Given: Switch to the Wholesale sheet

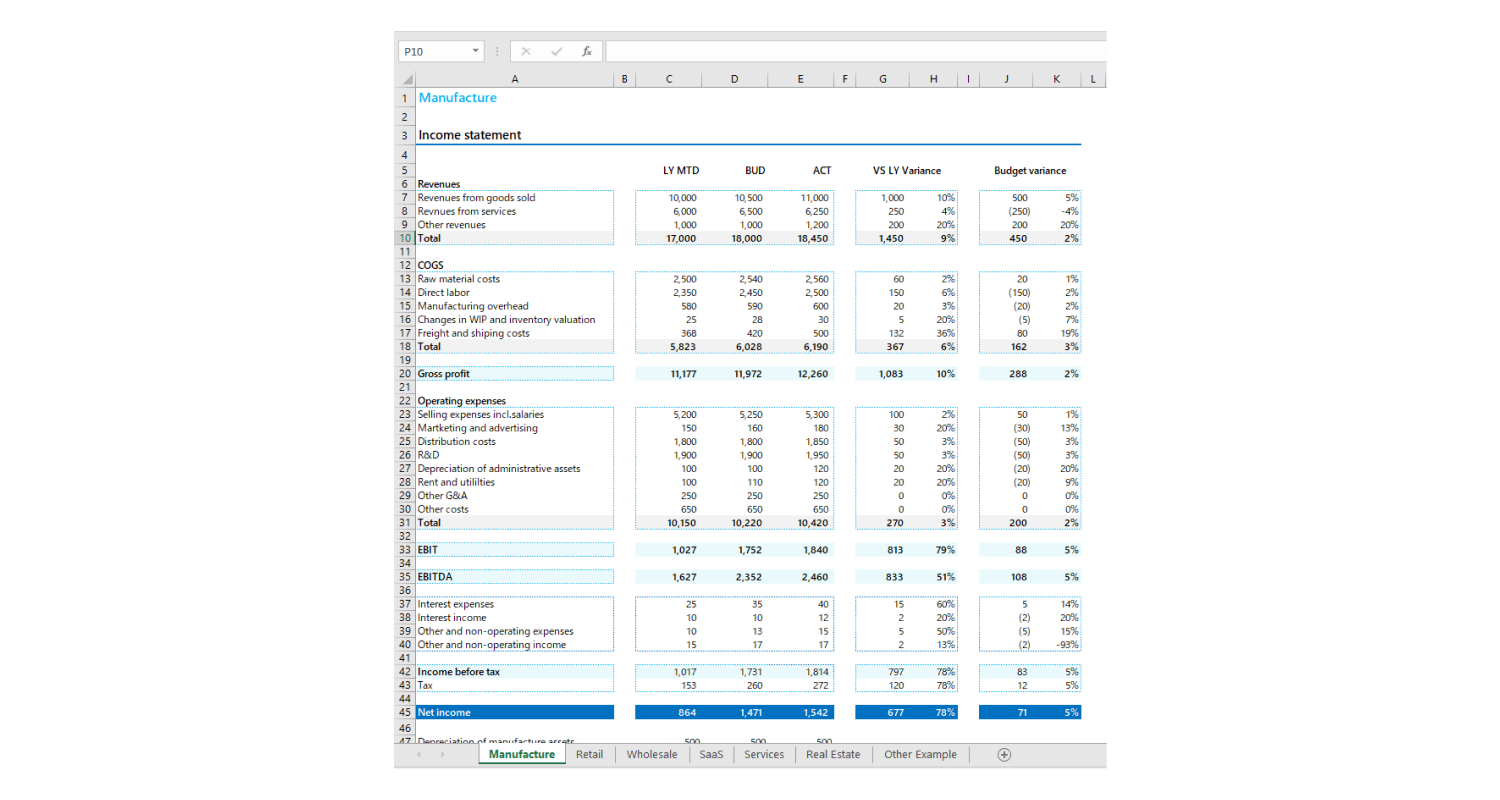Looking at the screenshot, I should (652, 755).
